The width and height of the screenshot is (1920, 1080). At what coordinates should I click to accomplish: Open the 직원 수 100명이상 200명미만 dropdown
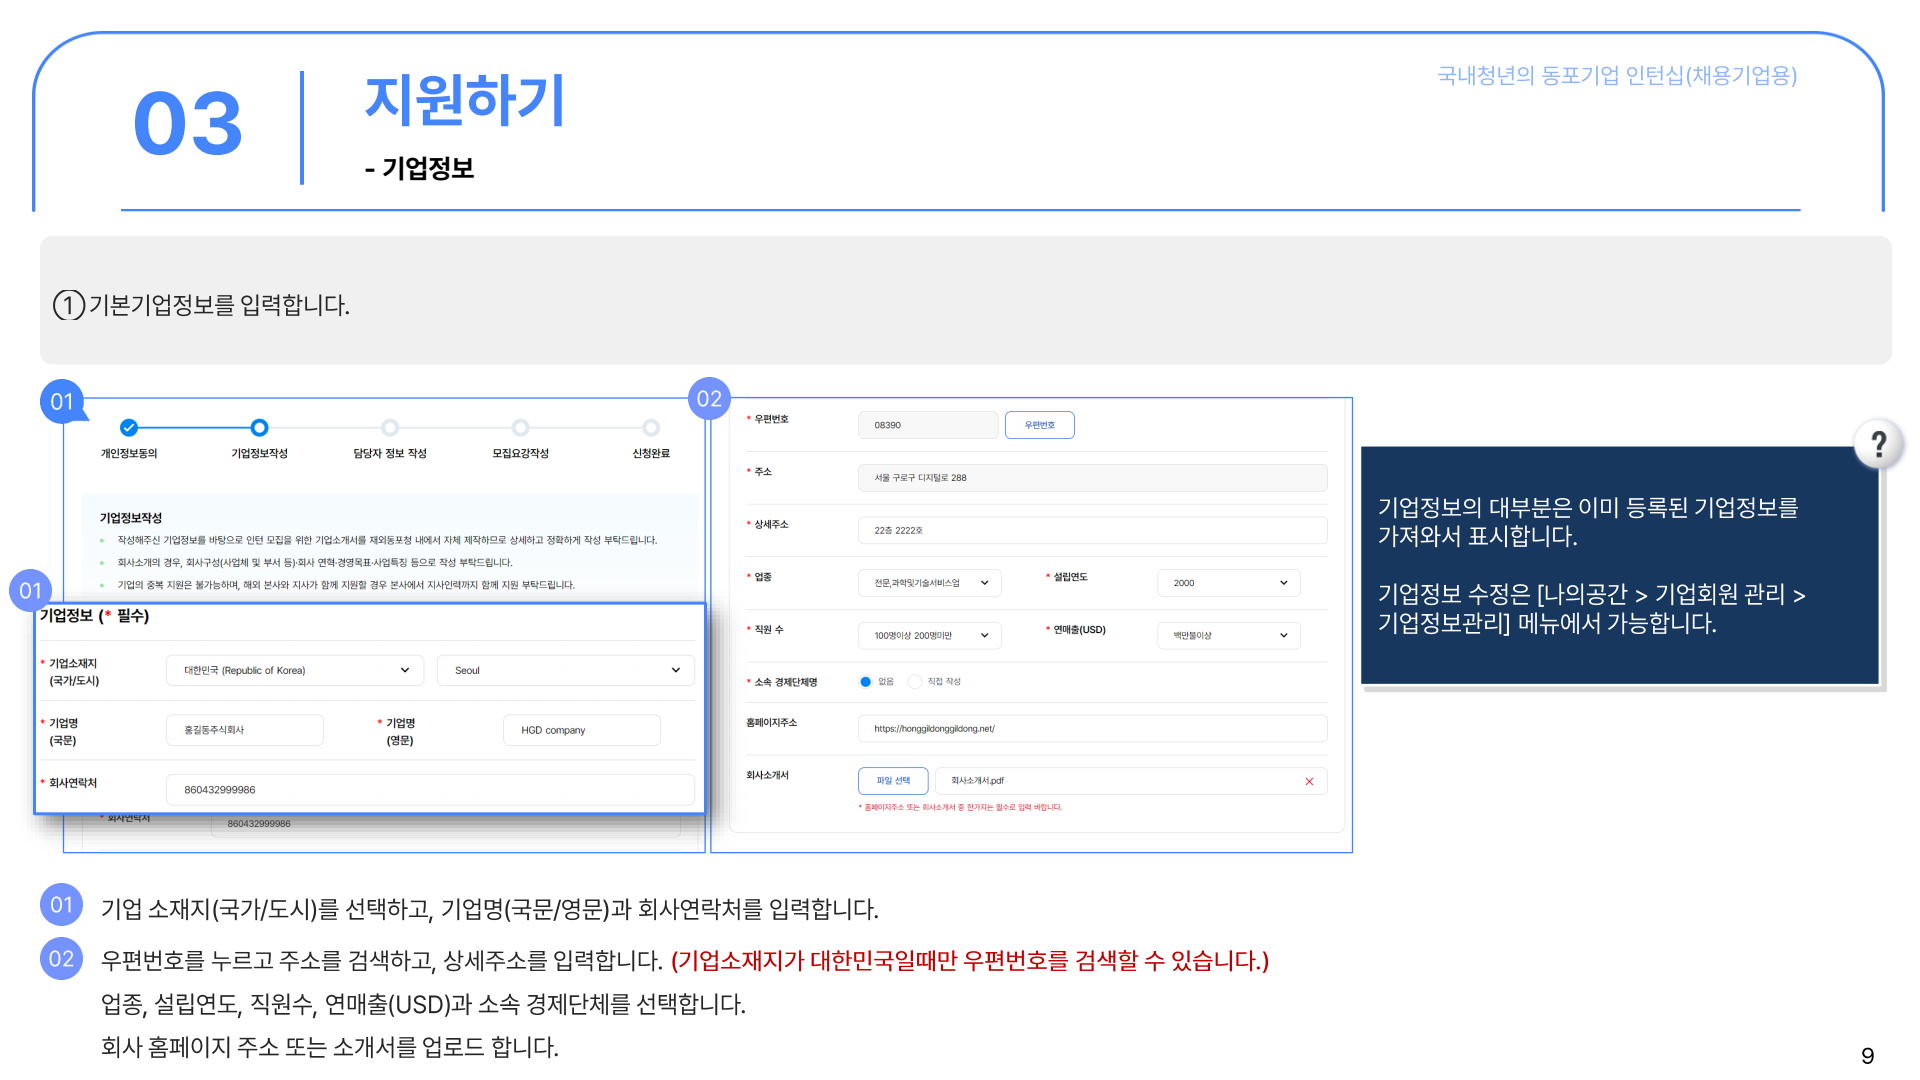pyautogui.click(x=929, y=635)
